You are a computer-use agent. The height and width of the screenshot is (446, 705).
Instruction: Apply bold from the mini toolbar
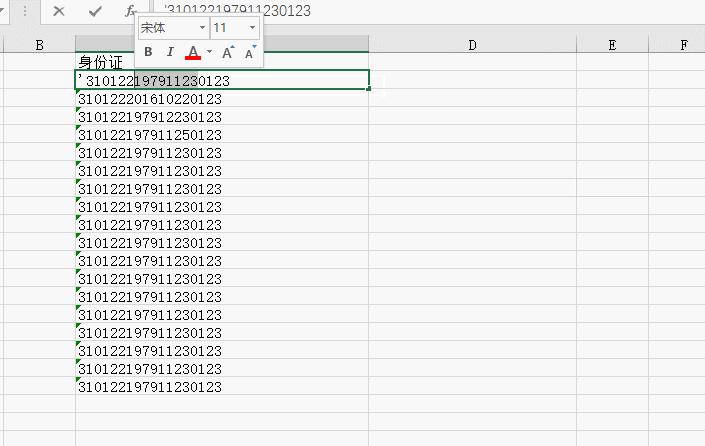tap(148, 52)
